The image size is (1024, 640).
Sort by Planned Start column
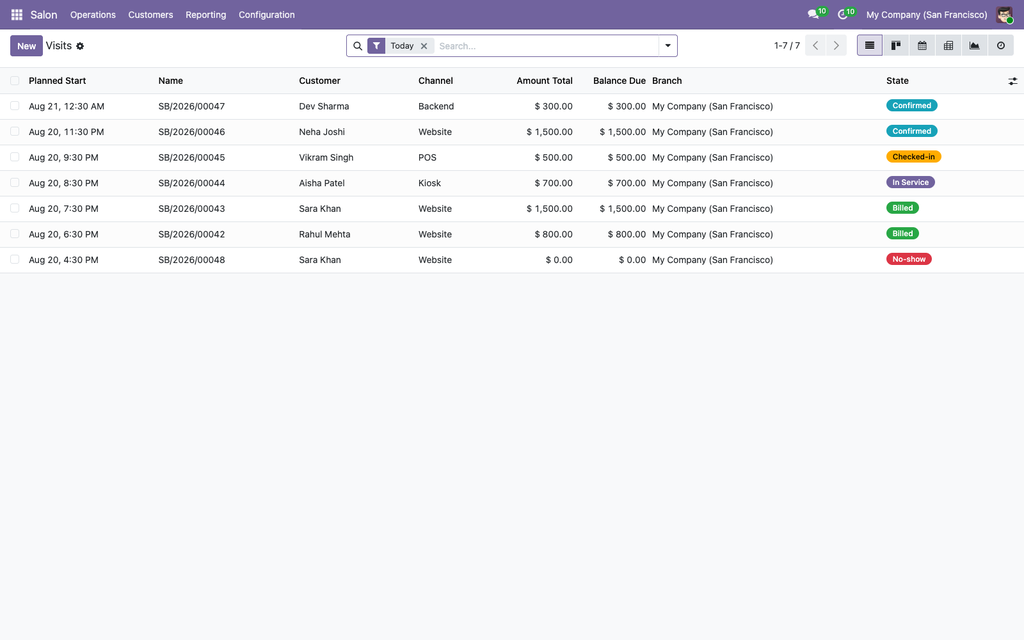(x=57, y=81)
